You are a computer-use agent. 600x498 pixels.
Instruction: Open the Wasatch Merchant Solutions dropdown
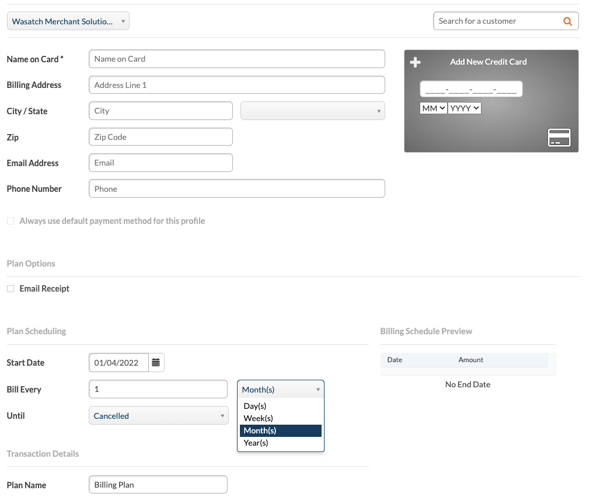(x=68, y=21)
